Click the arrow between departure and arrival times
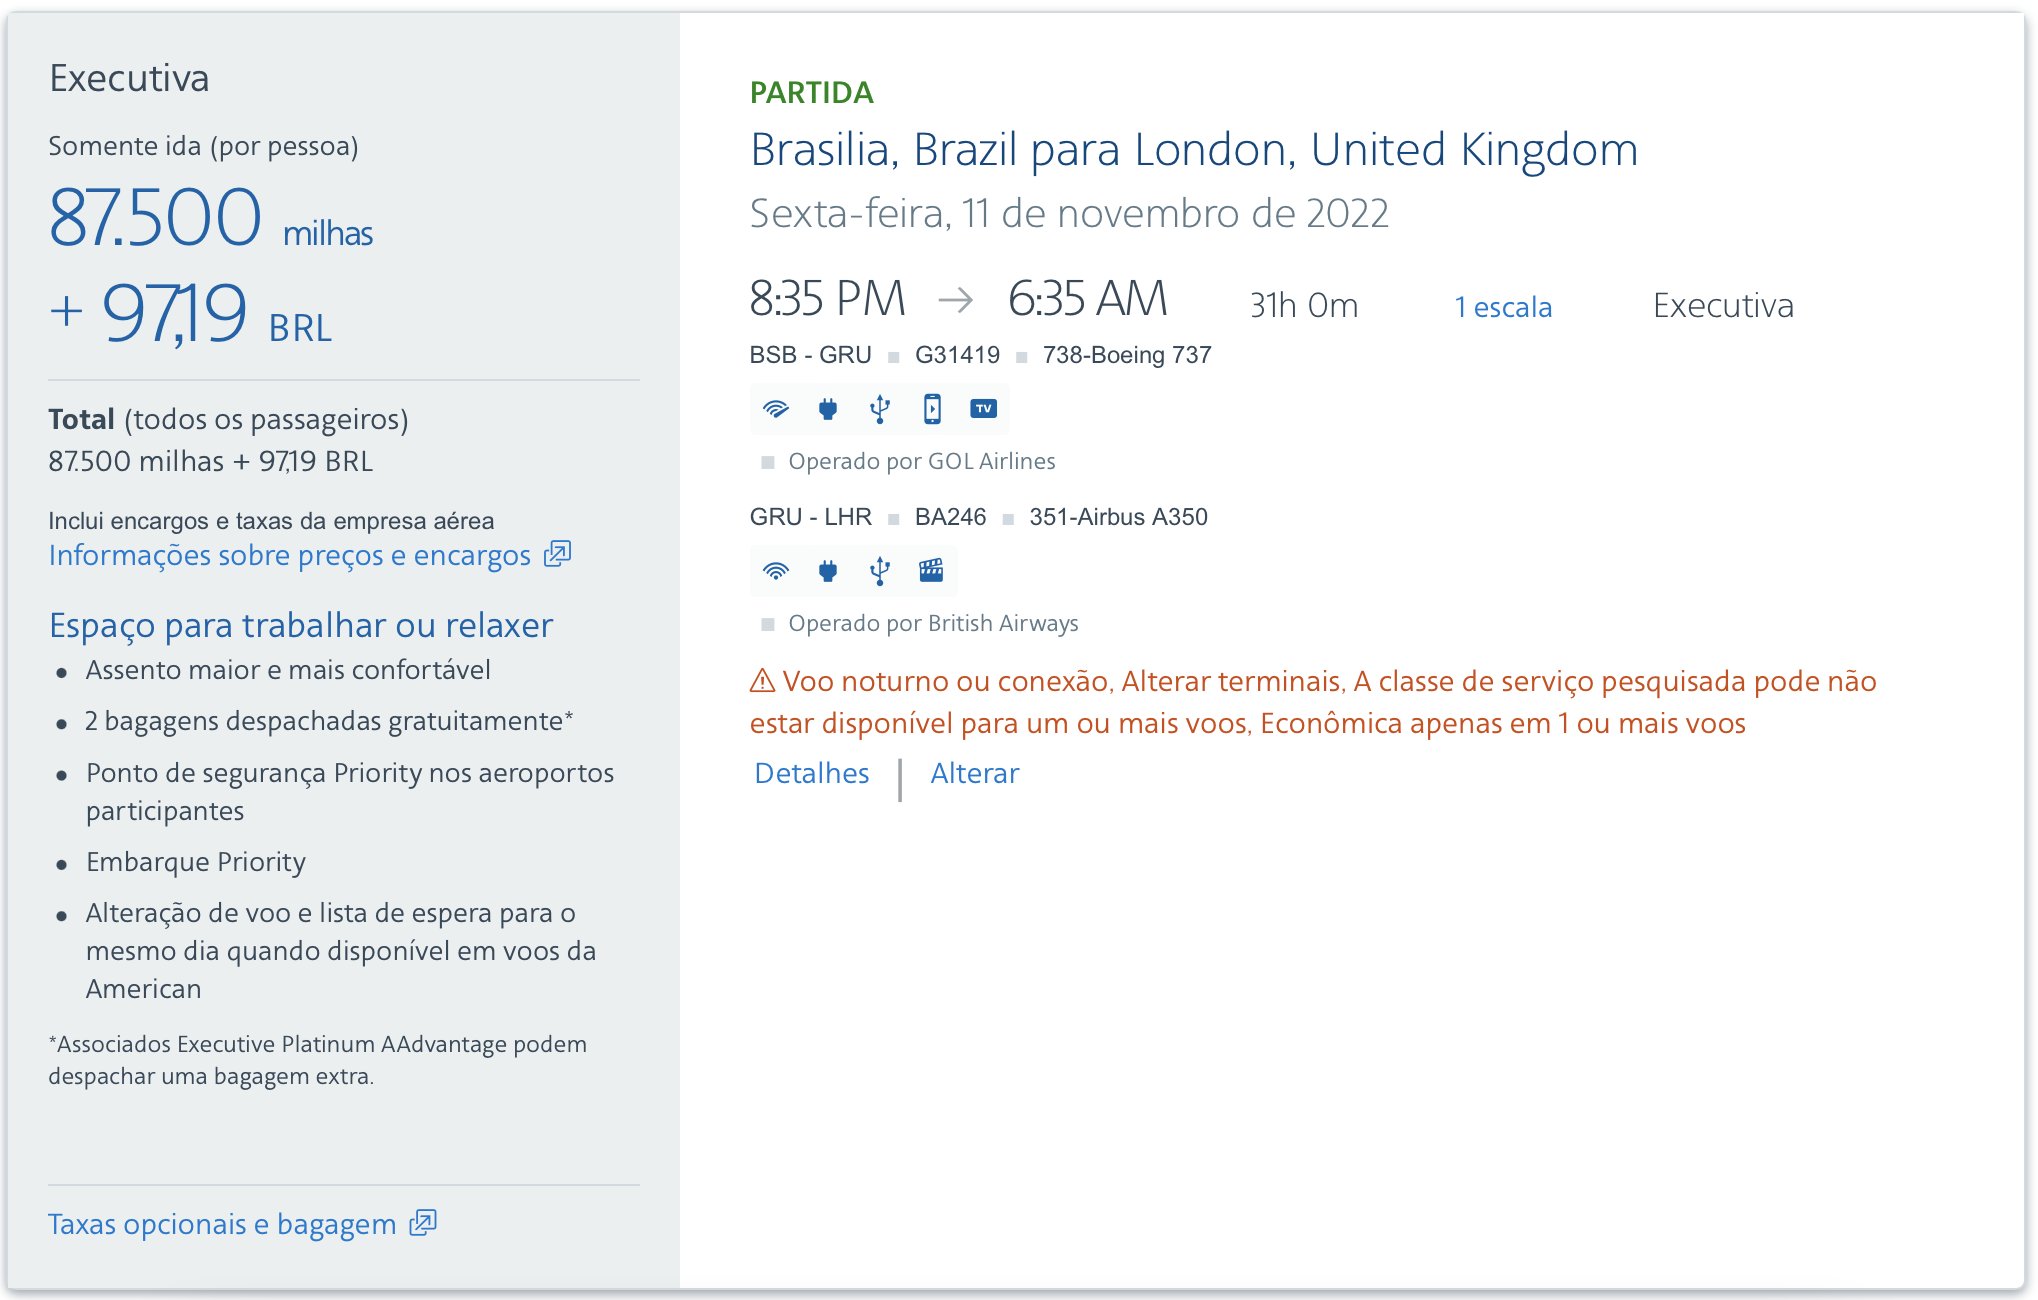This screenshot has height=1300, width=2038. click(x=956, y=300)
